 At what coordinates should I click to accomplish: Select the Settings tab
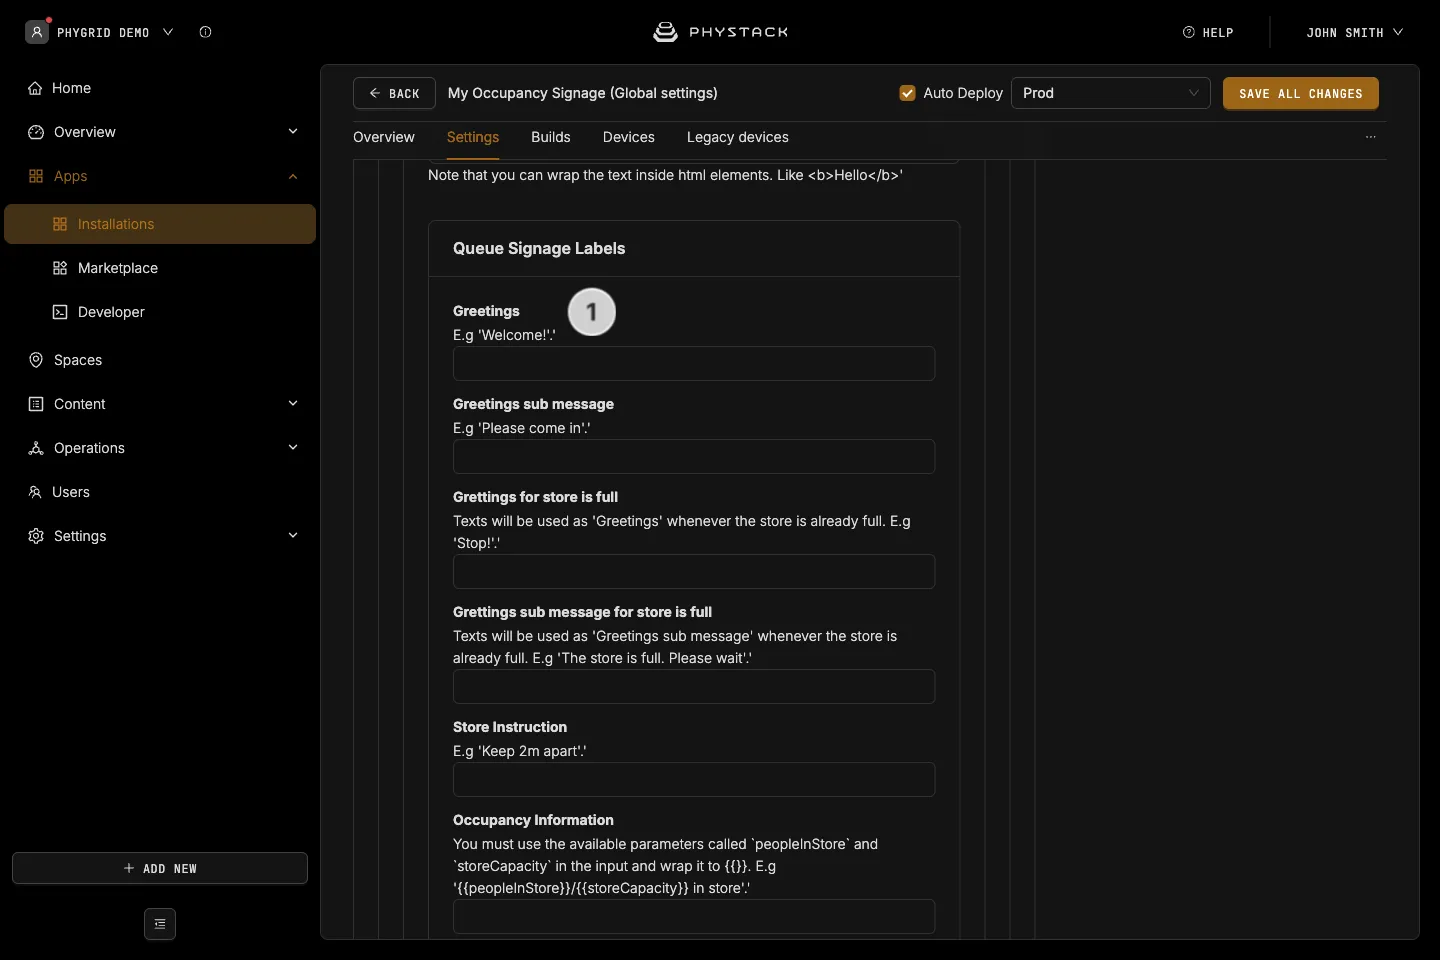coord(473,137)
